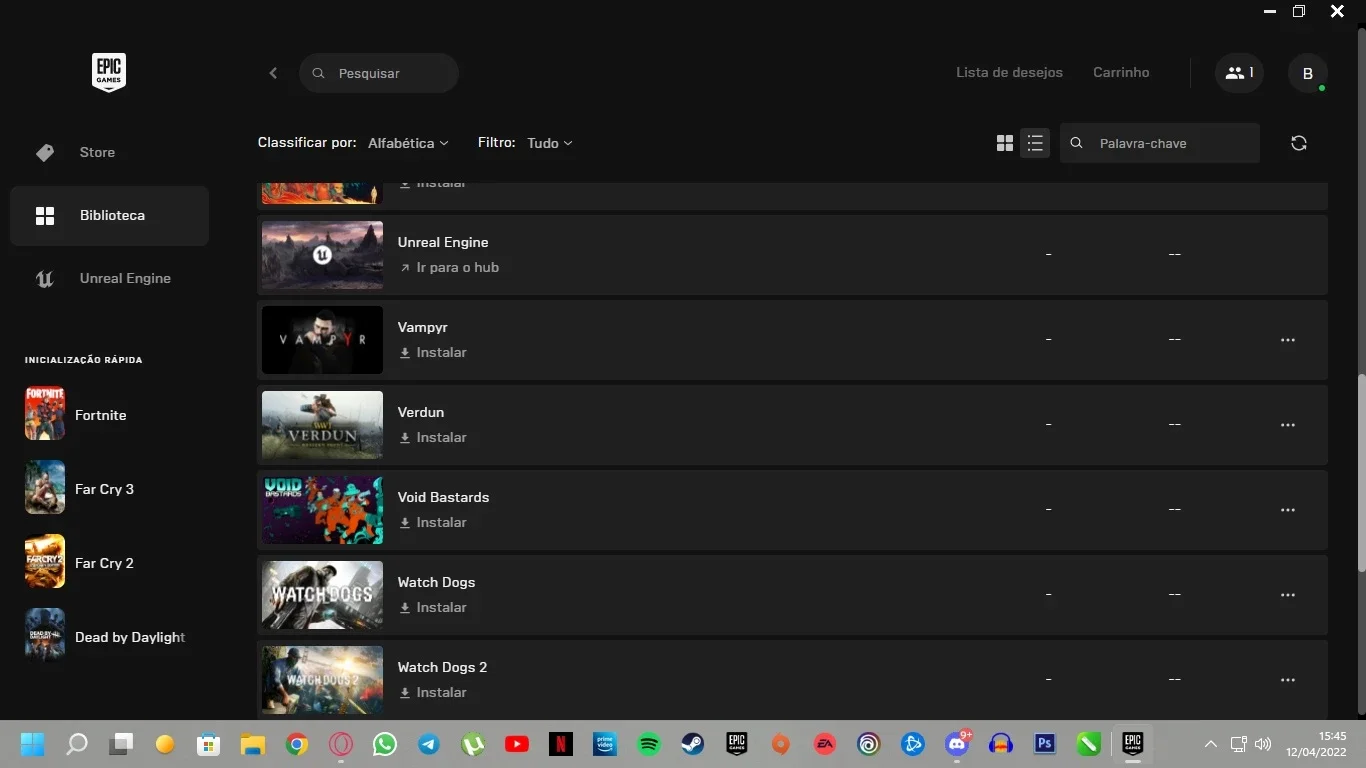
Task: Install Watch Dogs
Action: click(433, 607)
